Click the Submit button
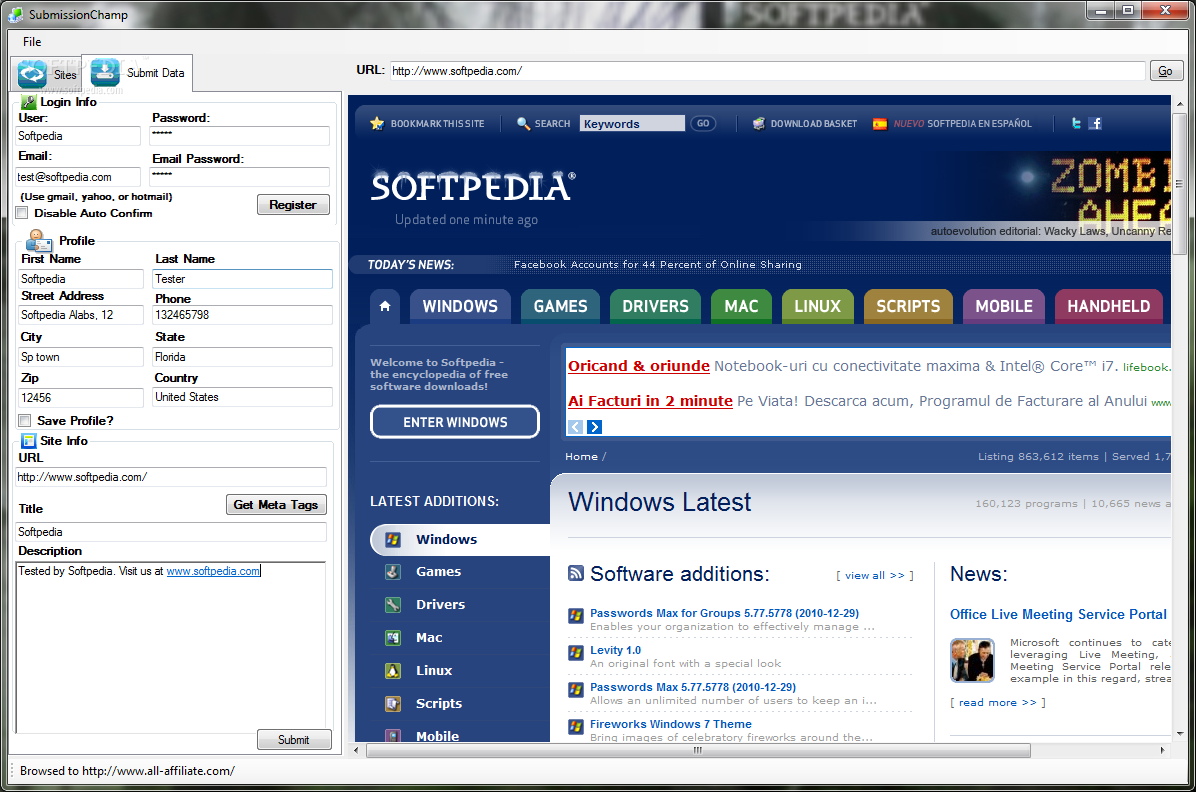 (x=294, y=739)
